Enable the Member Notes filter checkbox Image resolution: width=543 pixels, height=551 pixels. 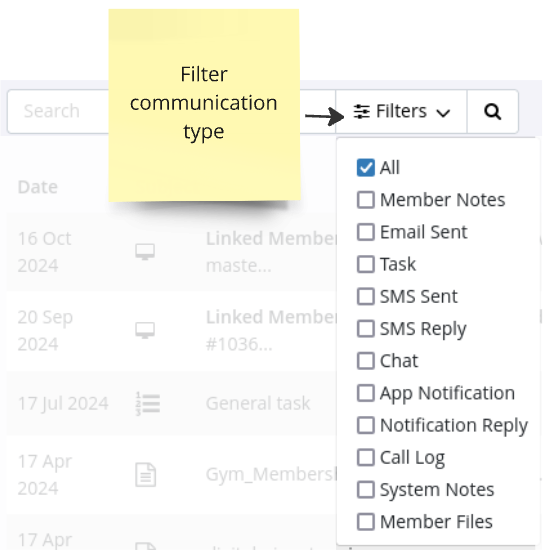point(366,200)
